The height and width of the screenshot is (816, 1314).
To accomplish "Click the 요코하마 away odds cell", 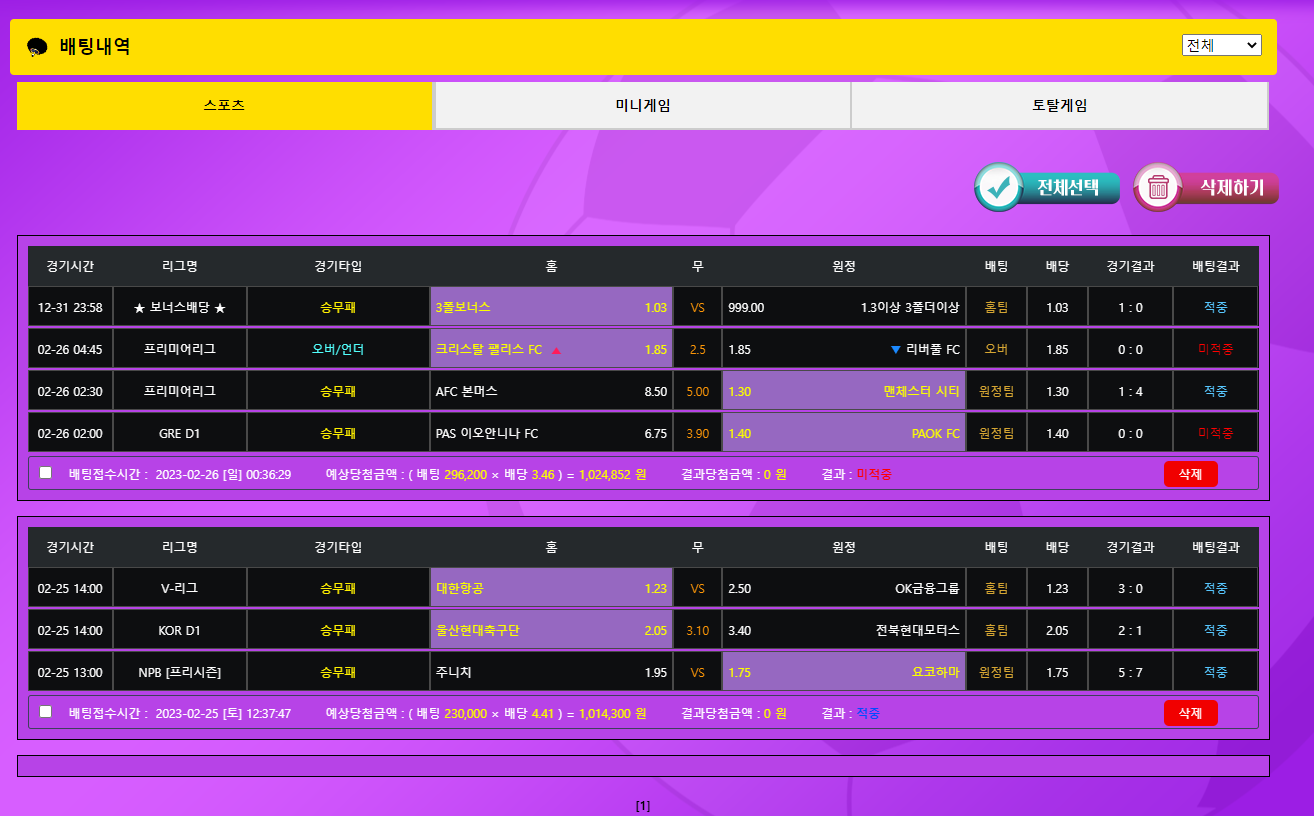I will click(x=844, y=672).
